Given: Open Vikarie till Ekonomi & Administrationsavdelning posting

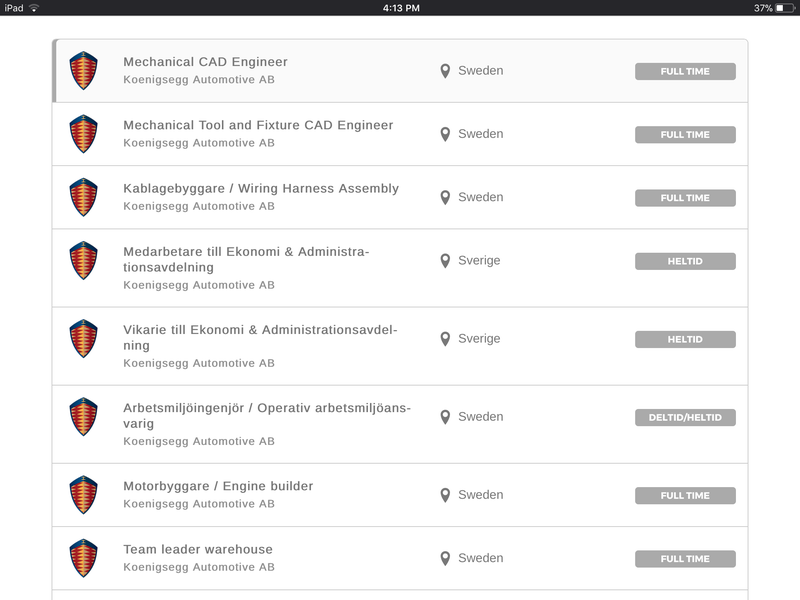Looking at the screenshot, I should [x=400, y=346].
